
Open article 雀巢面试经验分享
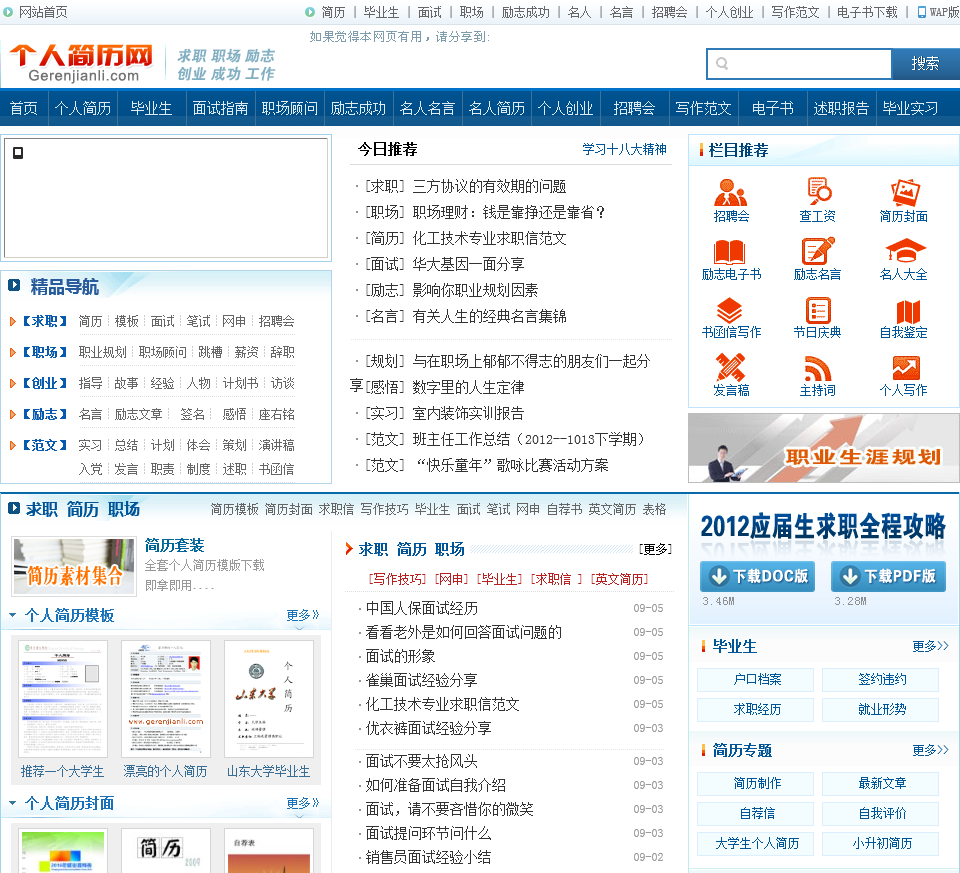tap(421, 680)
